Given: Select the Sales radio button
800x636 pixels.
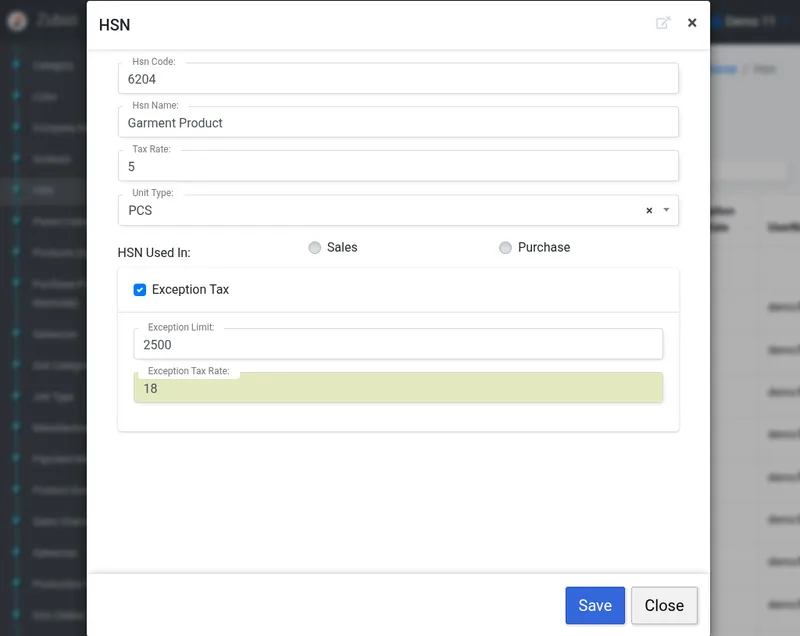Looking at the screenshot, I should (315, 248).
